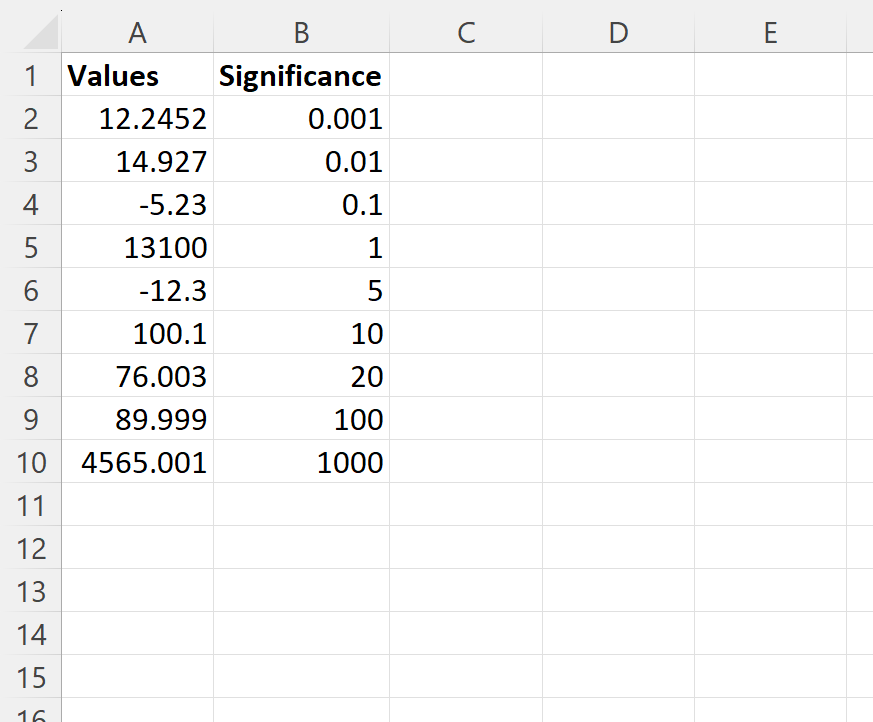Select cell containing 13100
Screen dimensions: 873x722
point(138,246)
